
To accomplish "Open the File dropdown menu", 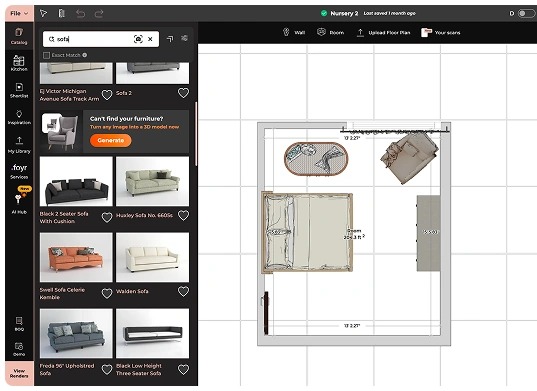I will [19, 13].
